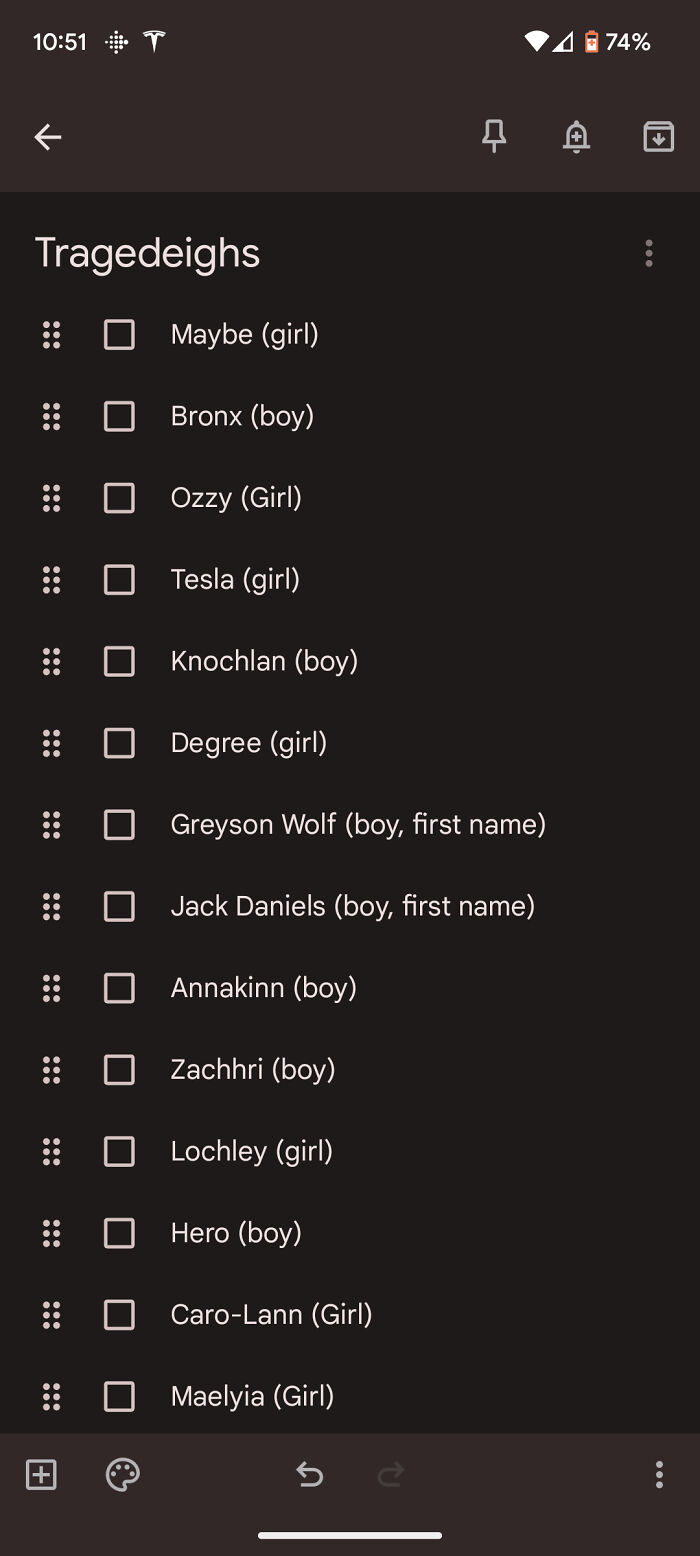
Task: Open the bottom bar more options menu
Action: point(658,1474)
